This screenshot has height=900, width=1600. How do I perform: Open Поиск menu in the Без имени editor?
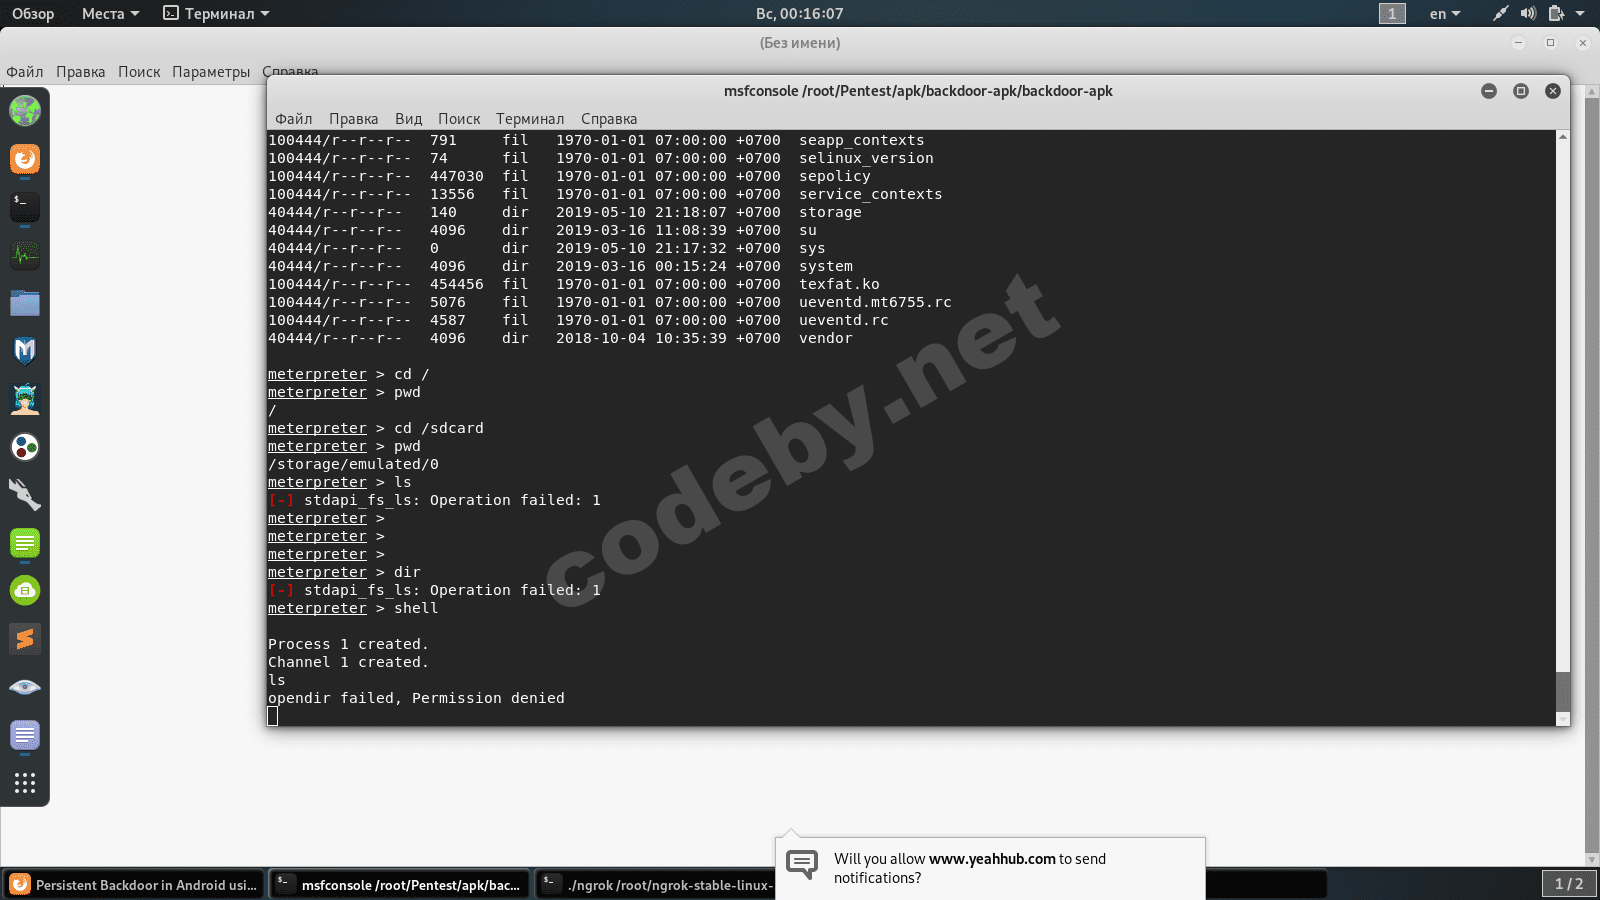(x=139, y=72)
